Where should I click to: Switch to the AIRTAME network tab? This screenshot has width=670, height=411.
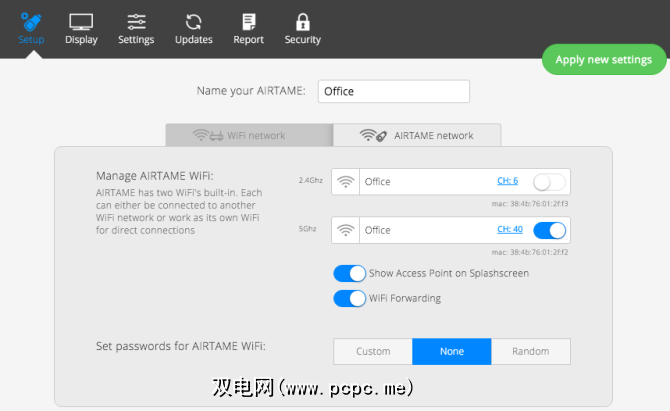tap(417, 135)
